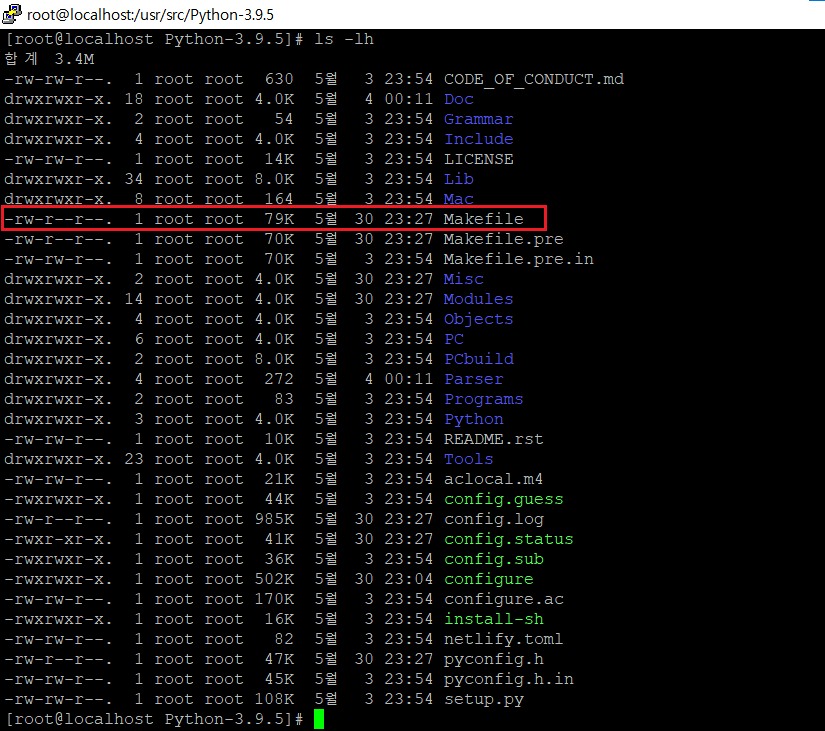Image resolution: width=825 pixels, height=731 pixels.
Task: Click the green configure executable name
Action: pos(488,579)
